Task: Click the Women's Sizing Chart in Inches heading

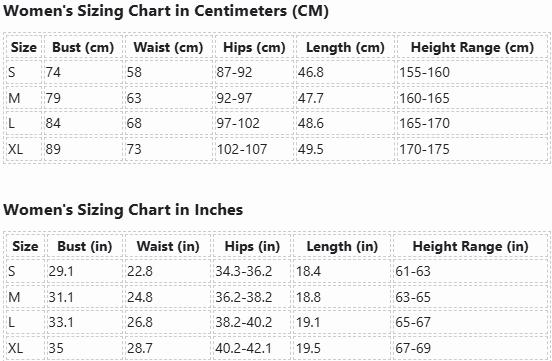Action: point(123,210)
